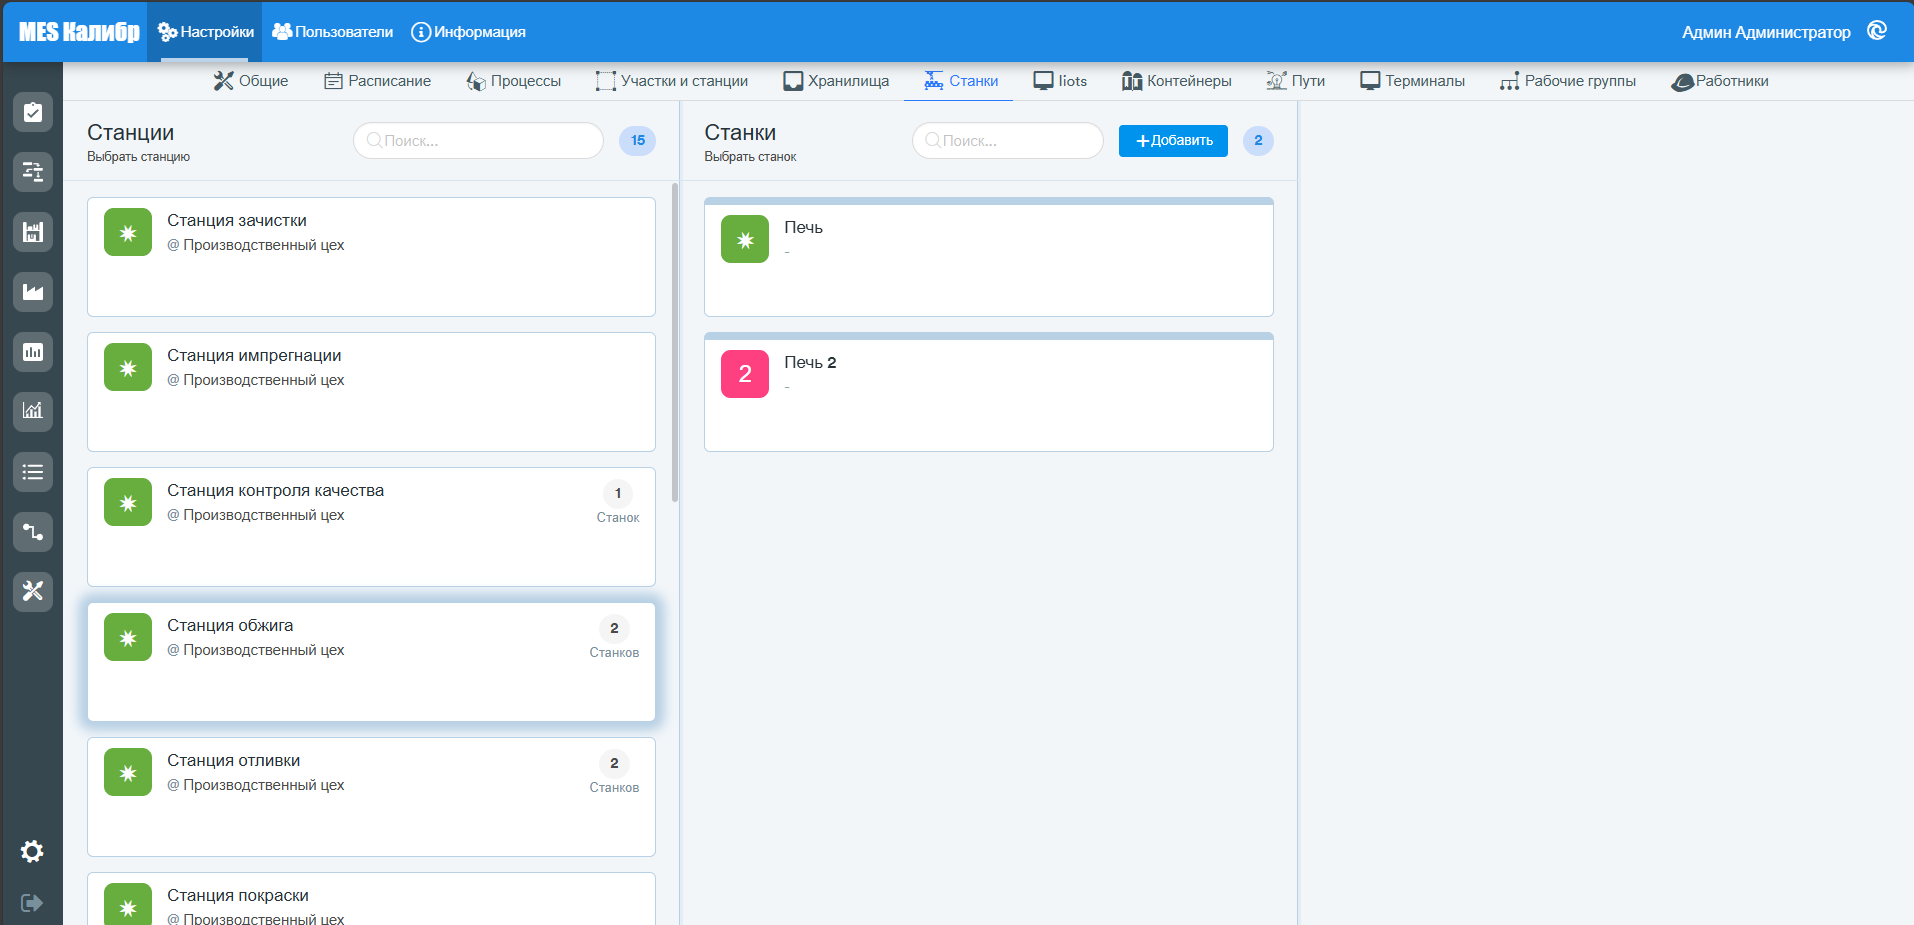This screenshot has height=925, width=1914.
Task: Click the stations count badge 15
Action: point(637,141)
